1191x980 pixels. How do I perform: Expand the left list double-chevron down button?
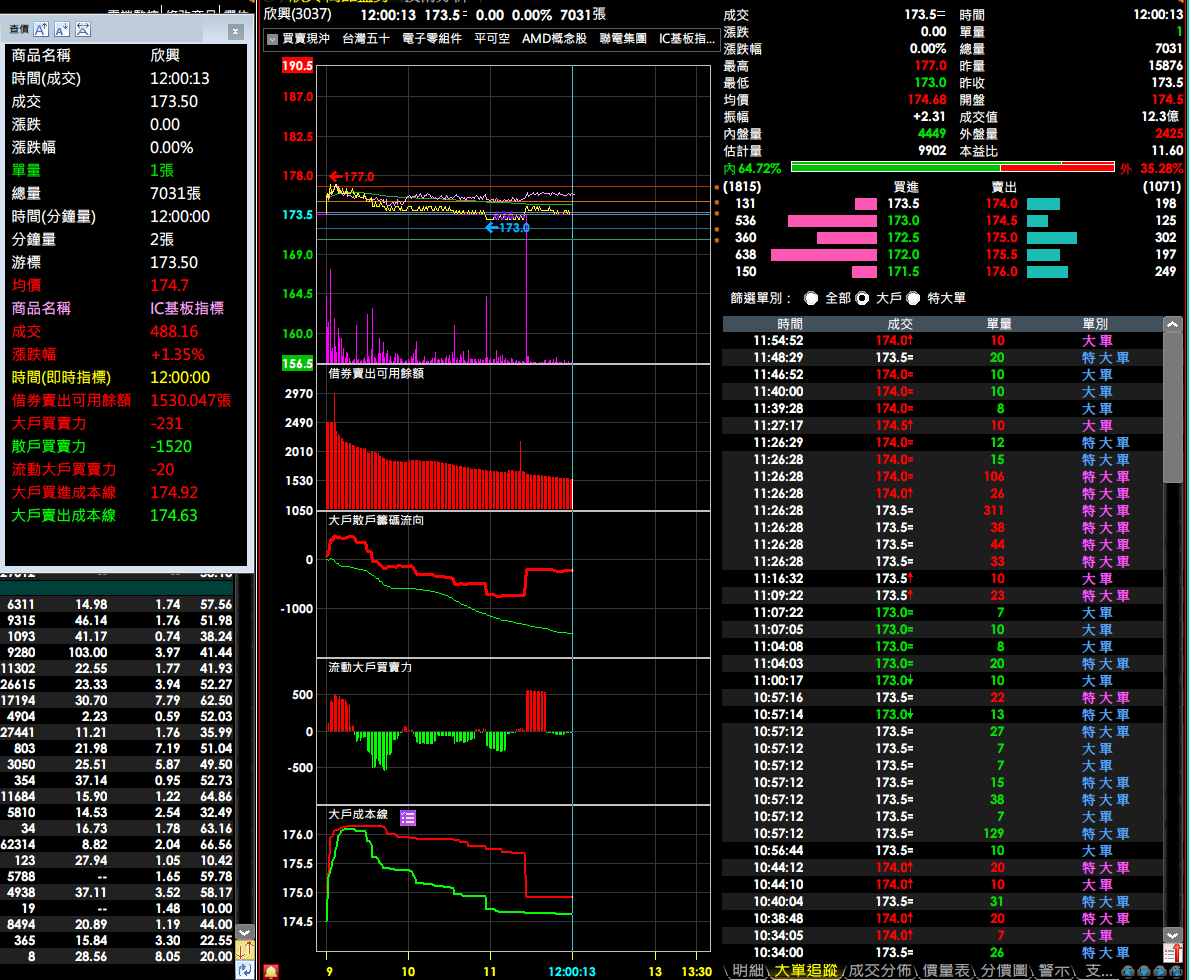244,932
